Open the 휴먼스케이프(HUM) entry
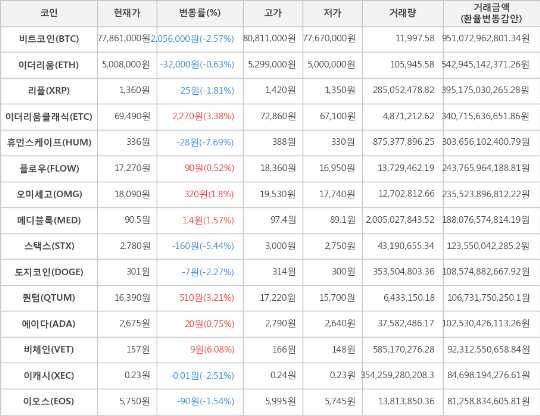 point(49,142)
